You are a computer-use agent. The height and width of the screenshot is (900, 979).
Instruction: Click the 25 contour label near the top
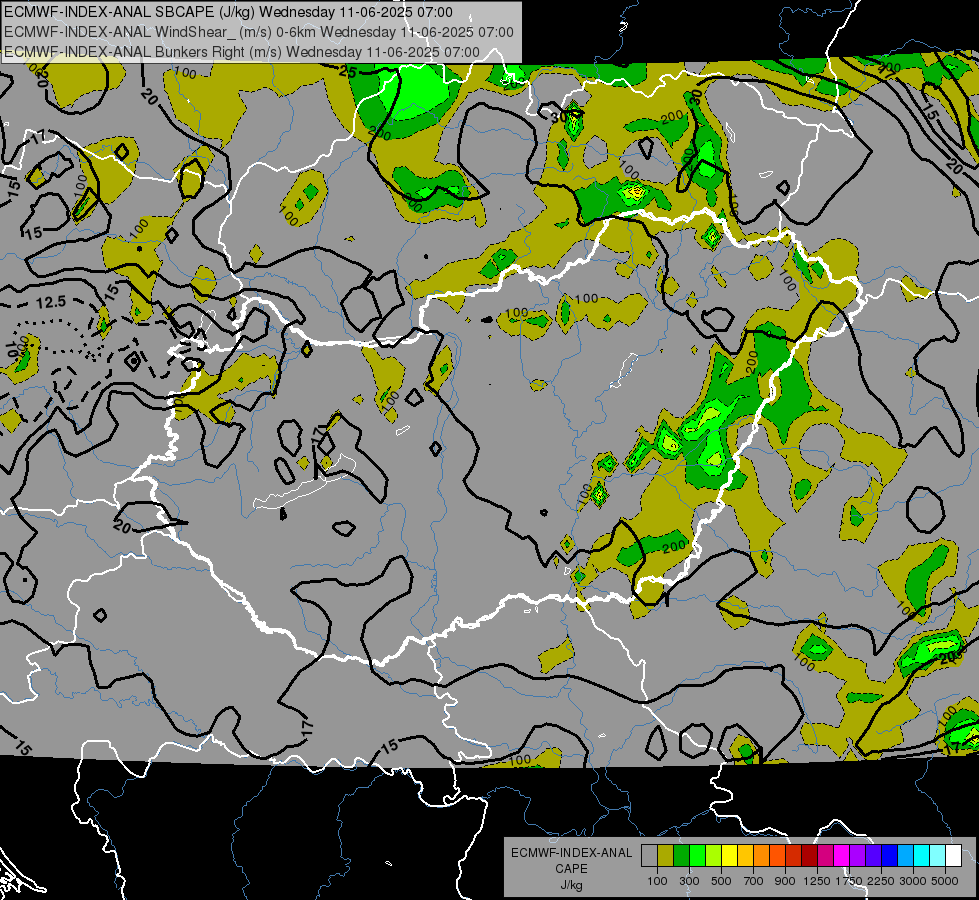click(x=348, y=72)
